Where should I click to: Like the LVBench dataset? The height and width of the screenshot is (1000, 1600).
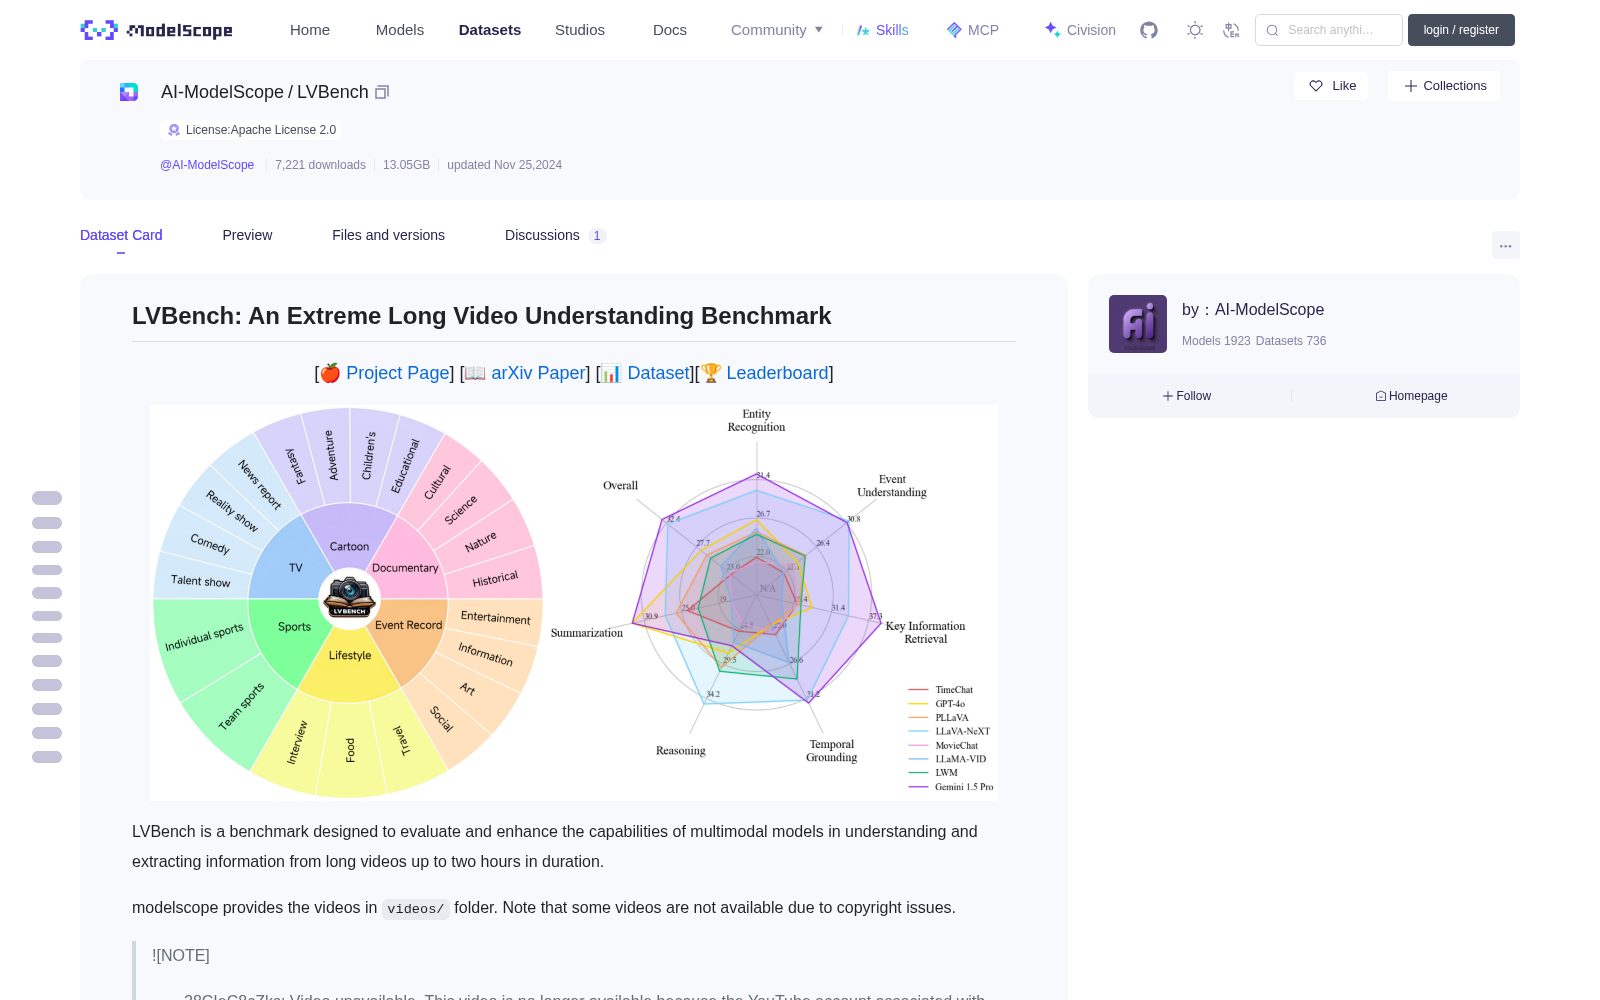1332,86
